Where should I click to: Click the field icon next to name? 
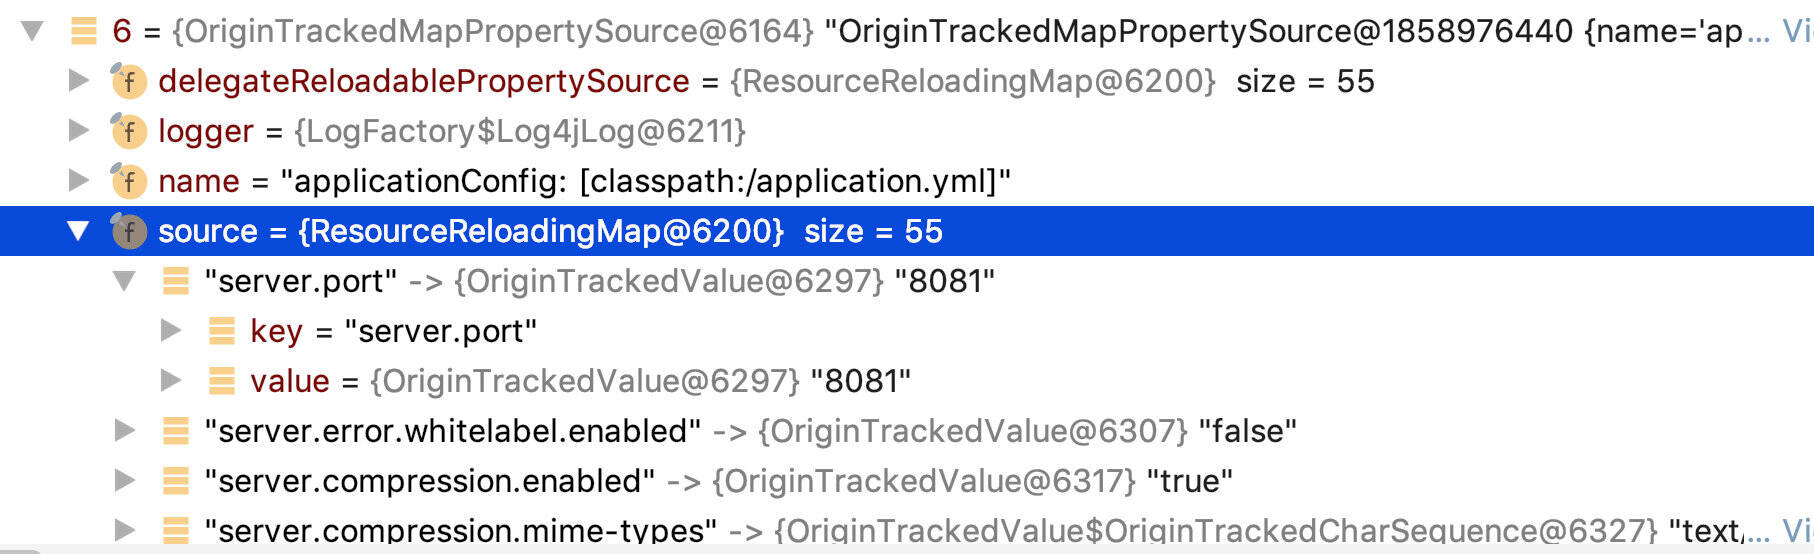pyautogui.click(x=129, y=181)
